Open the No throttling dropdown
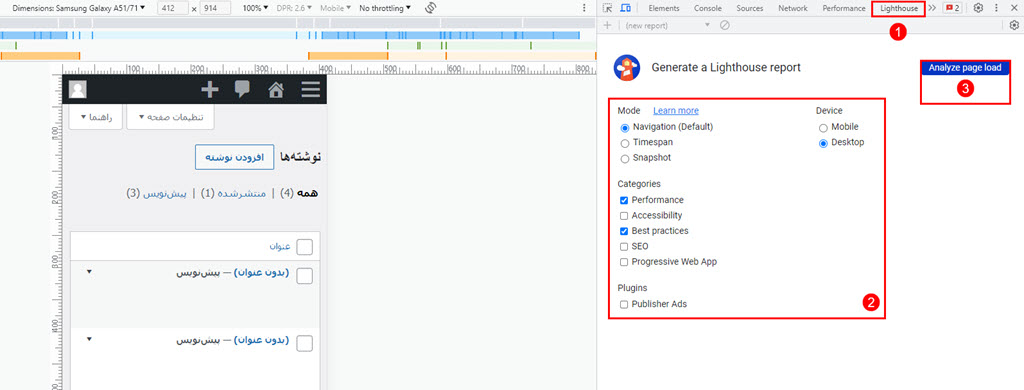This screenshot has height=390, width=1024. (x=385, y=8)
